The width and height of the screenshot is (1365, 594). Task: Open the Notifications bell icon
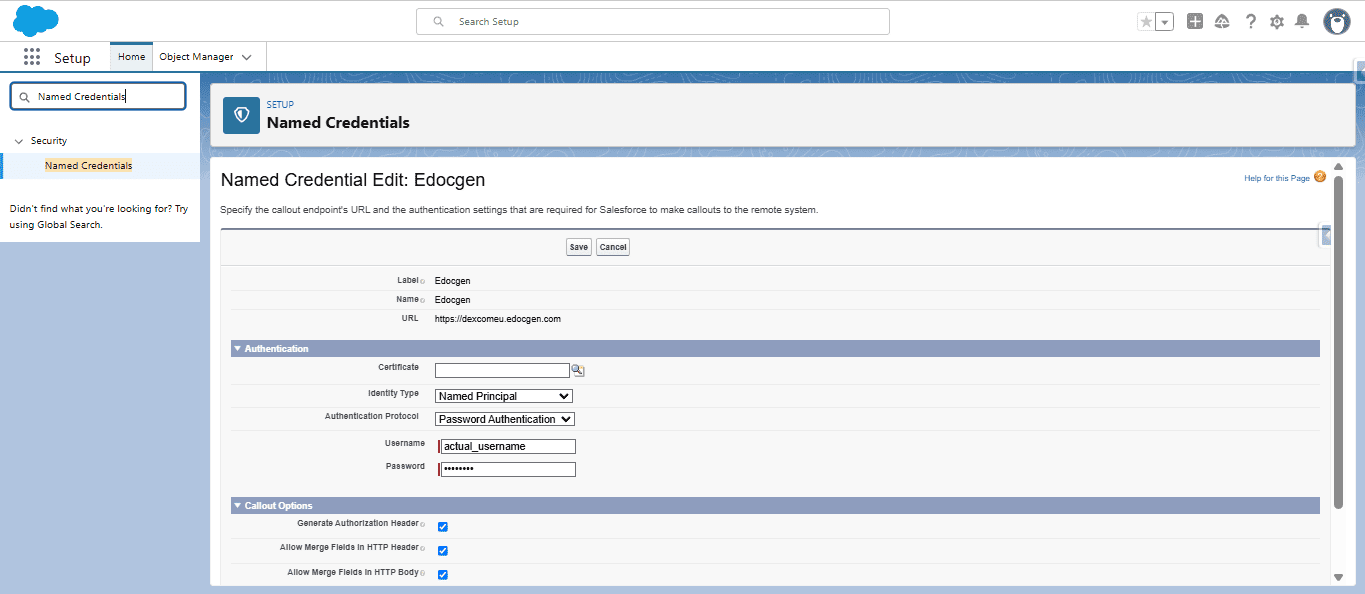click(1302, 21)
